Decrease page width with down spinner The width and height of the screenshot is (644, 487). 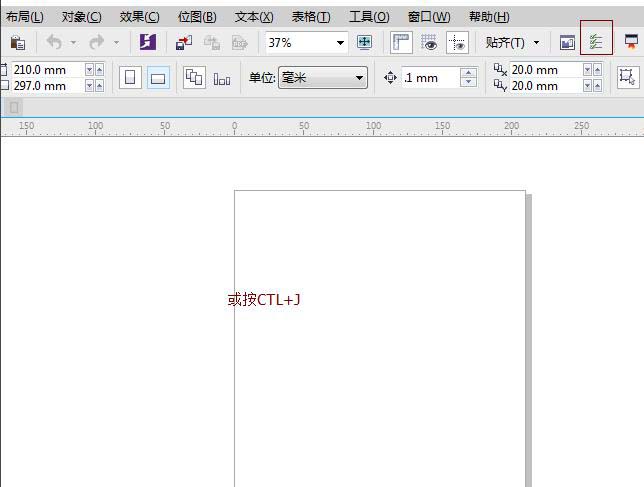point(89,70)
